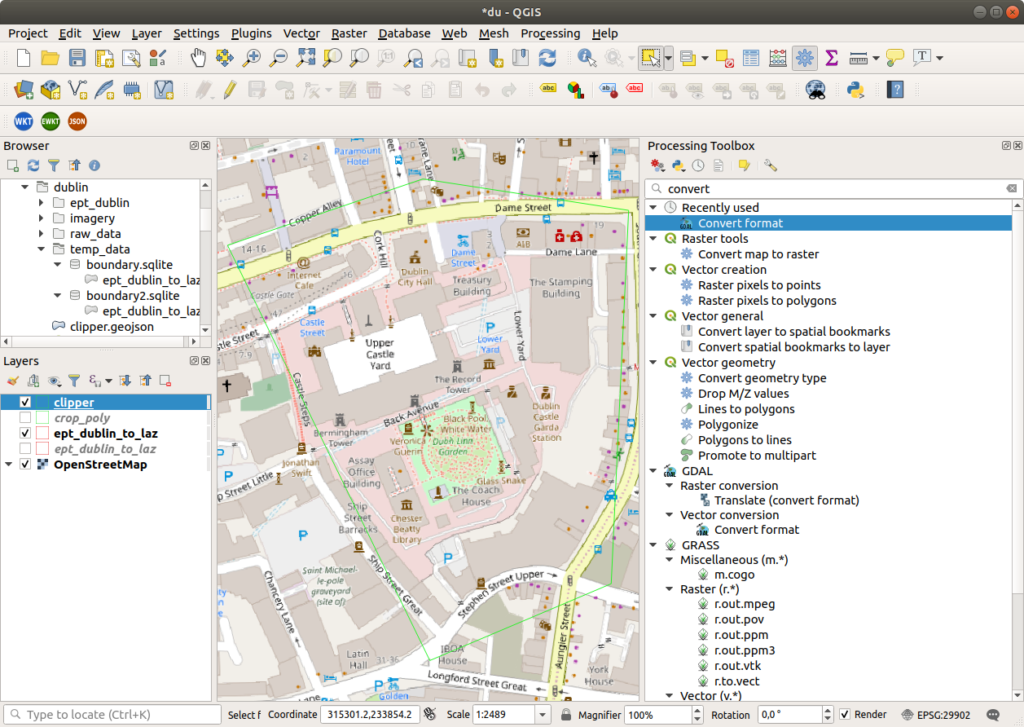Collapse the dublin folder in Browser

click(25, 187)
